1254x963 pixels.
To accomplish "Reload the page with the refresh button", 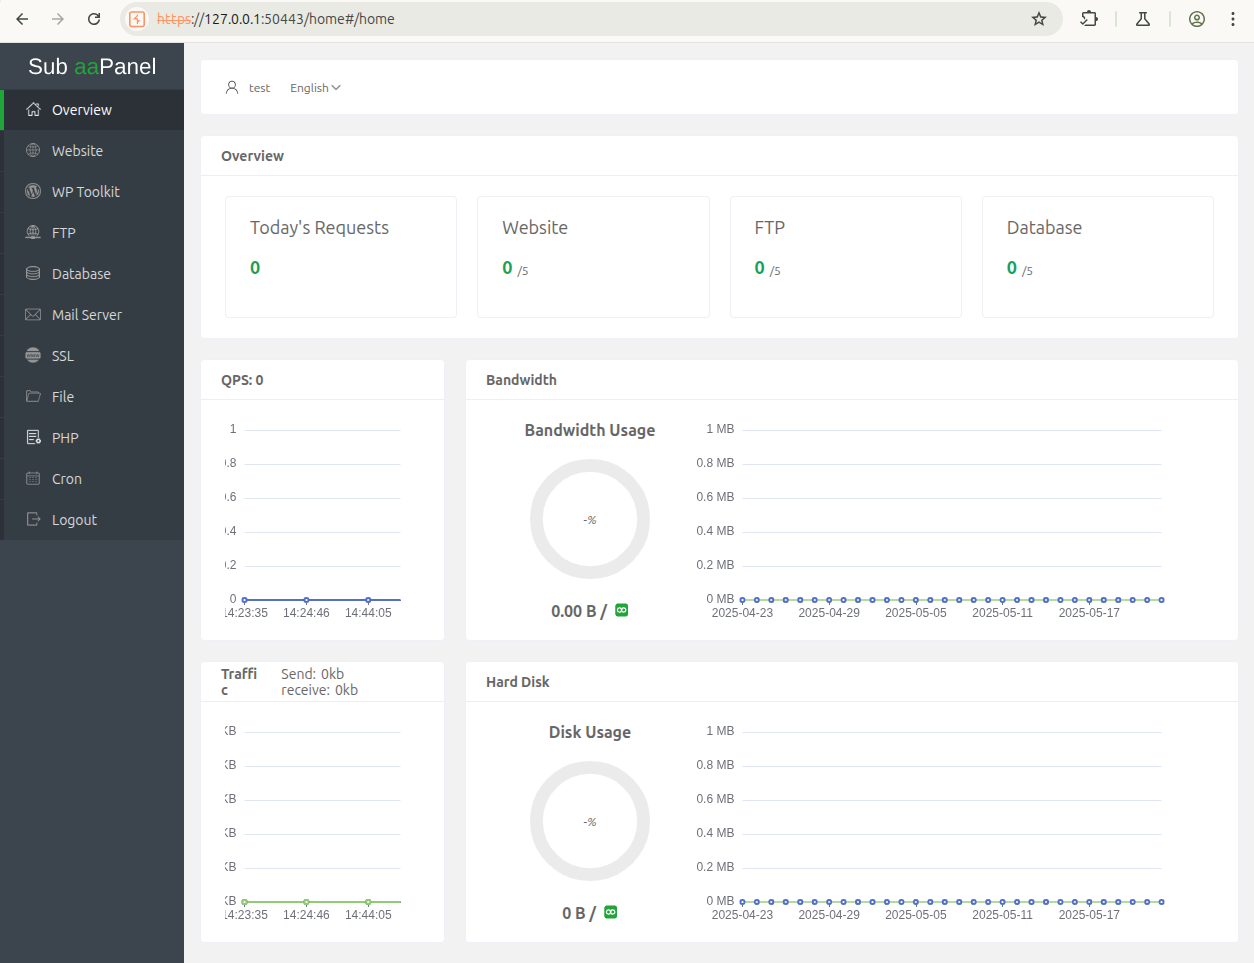I will pyautogui.click(x=94, y=19).
